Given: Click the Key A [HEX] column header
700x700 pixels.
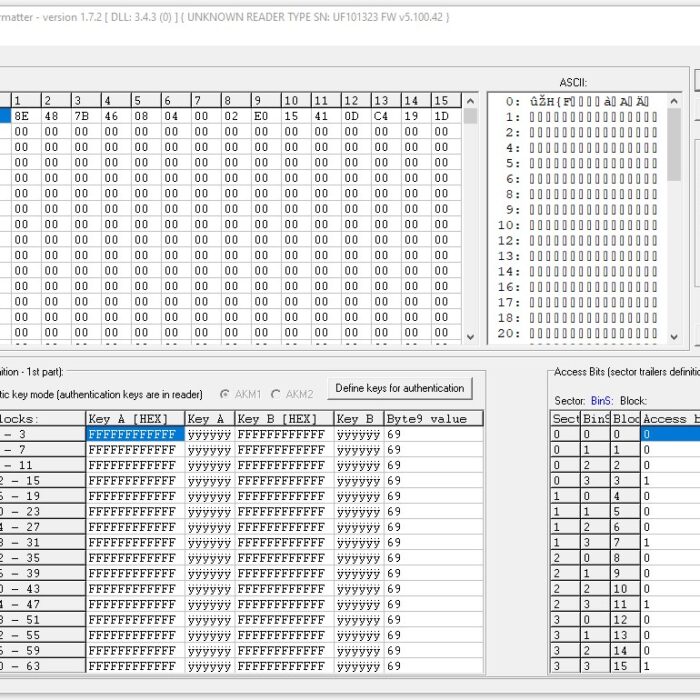Looking at the screenshot, I should pos(135,419).
